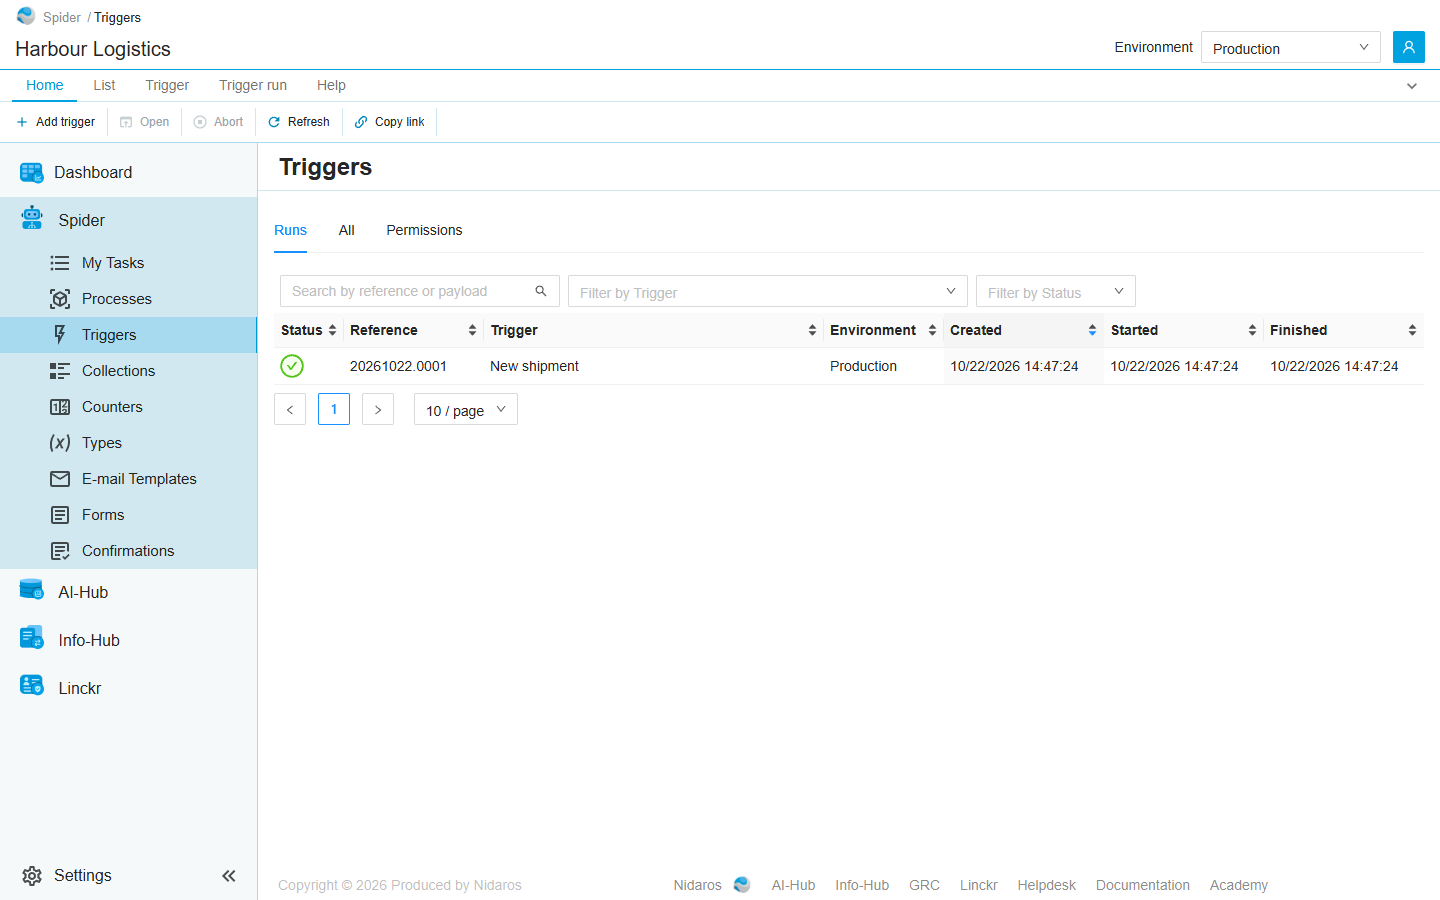Open Processes icon in sidebar
Screen dimensions: 1440x900
60,299
